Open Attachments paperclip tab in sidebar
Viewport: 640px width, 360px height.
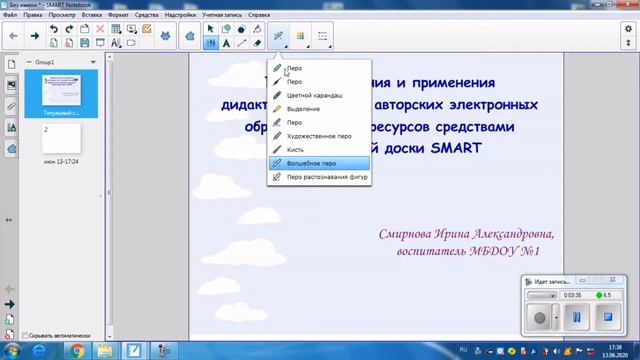tap(11, 107)
